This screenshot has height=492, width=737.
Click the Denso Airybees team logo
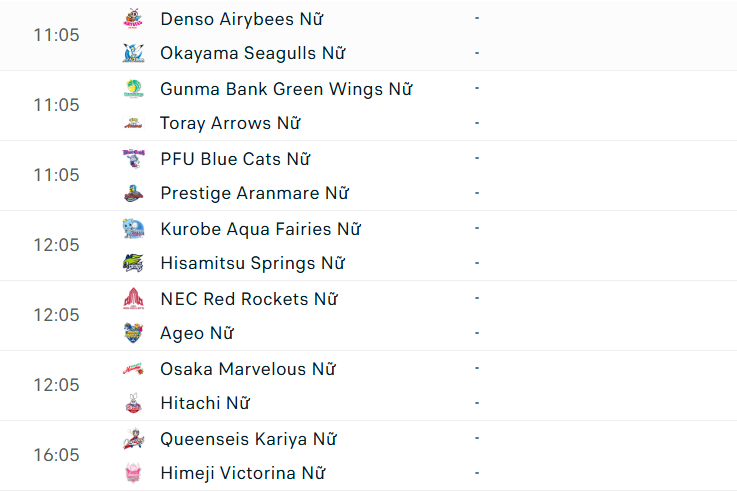pos(133,19)
